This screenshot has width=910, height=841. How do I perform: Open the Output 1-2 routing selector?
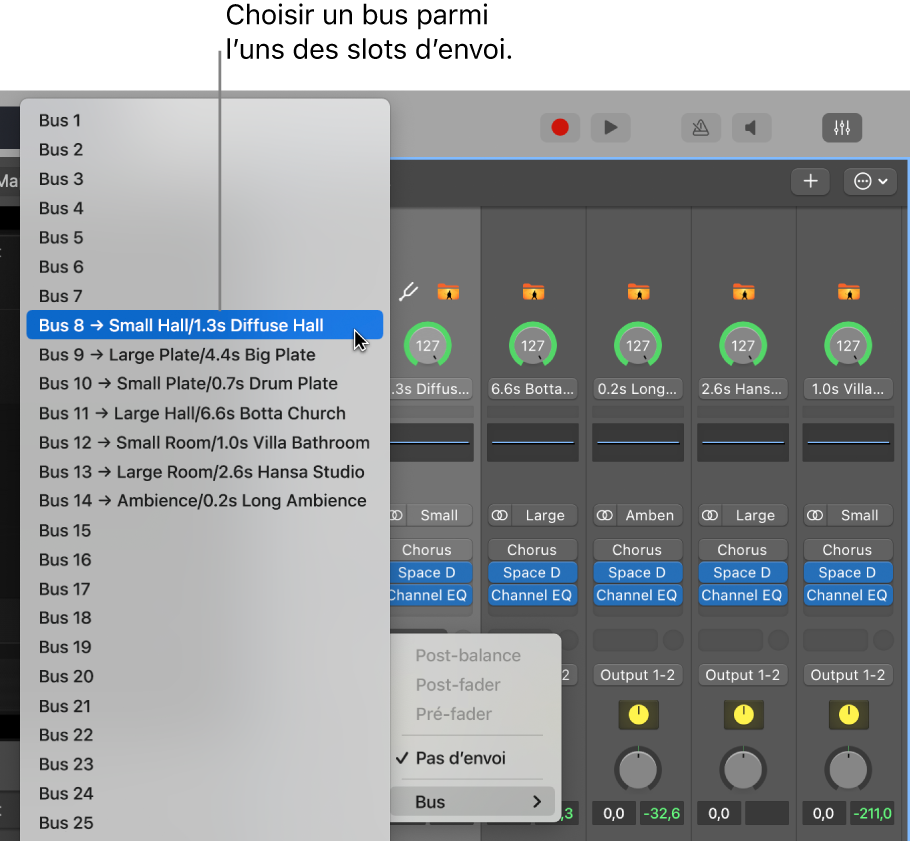637,675
